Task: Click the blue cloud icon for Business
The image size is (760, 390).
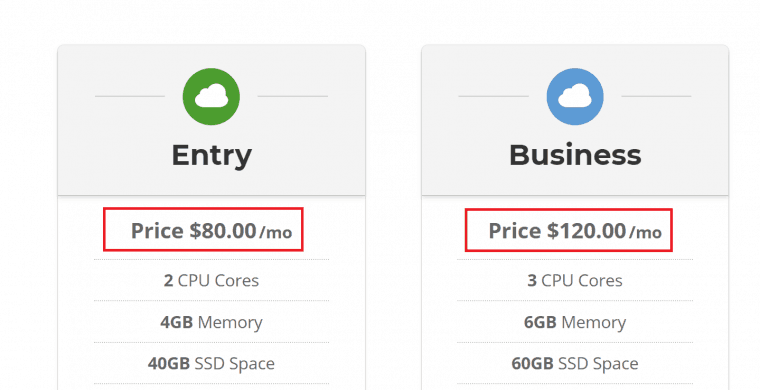Action: tap(575, 96)
